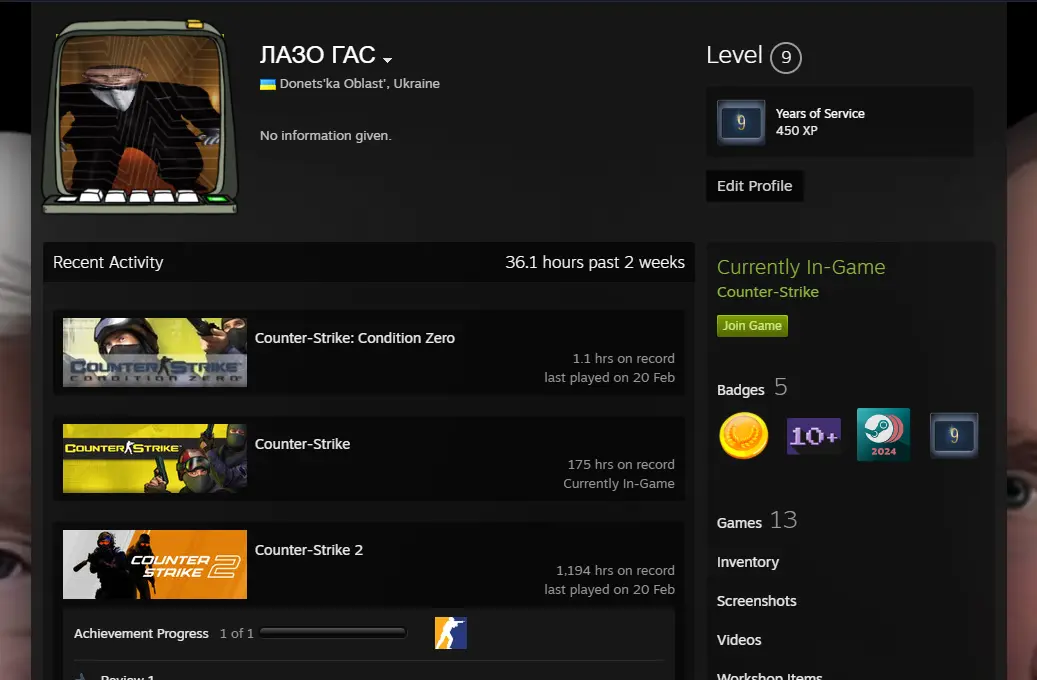The image size is (1037, 680).
Task: Go to the Screenshots section
Action: [x=756, y=601]
